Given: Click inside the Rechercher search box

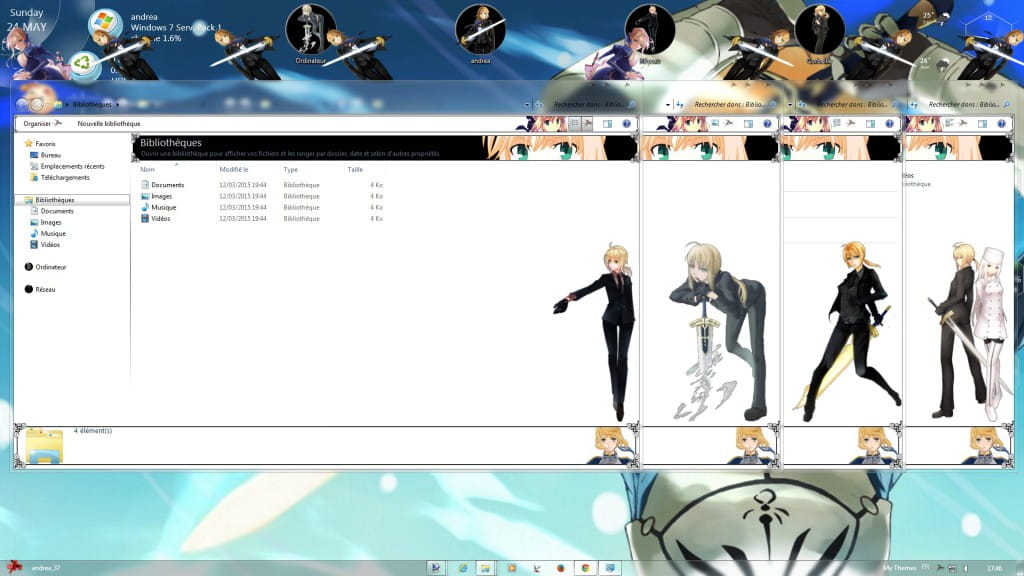Looking at the screenshot, I should (x=588, y=102).
